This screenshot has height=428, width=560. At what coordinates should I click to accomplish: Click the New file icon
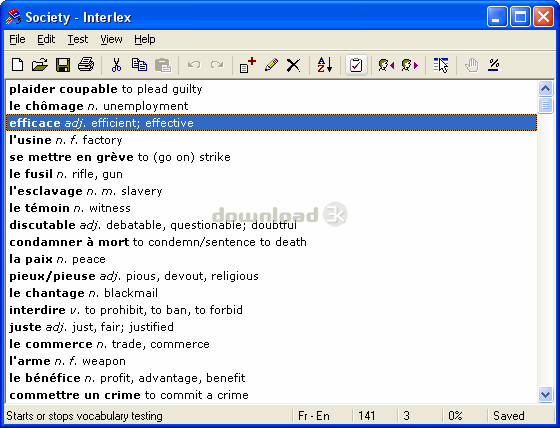[18, 65]
